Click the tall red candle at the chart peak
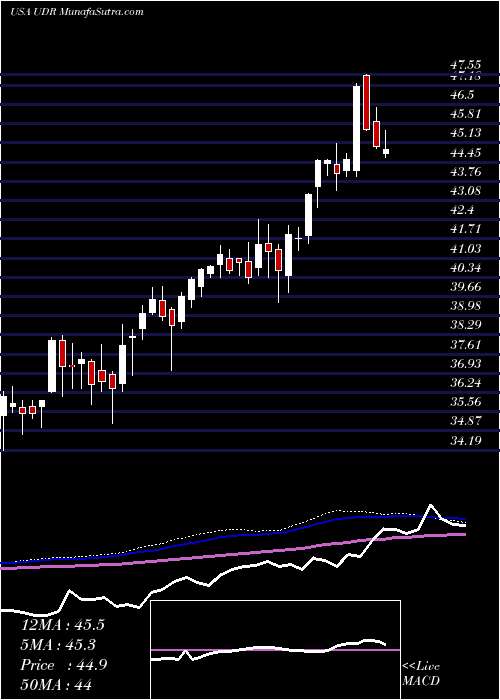Image resolution: width=500 pixels, height=700 pixels. click(367, 103)
